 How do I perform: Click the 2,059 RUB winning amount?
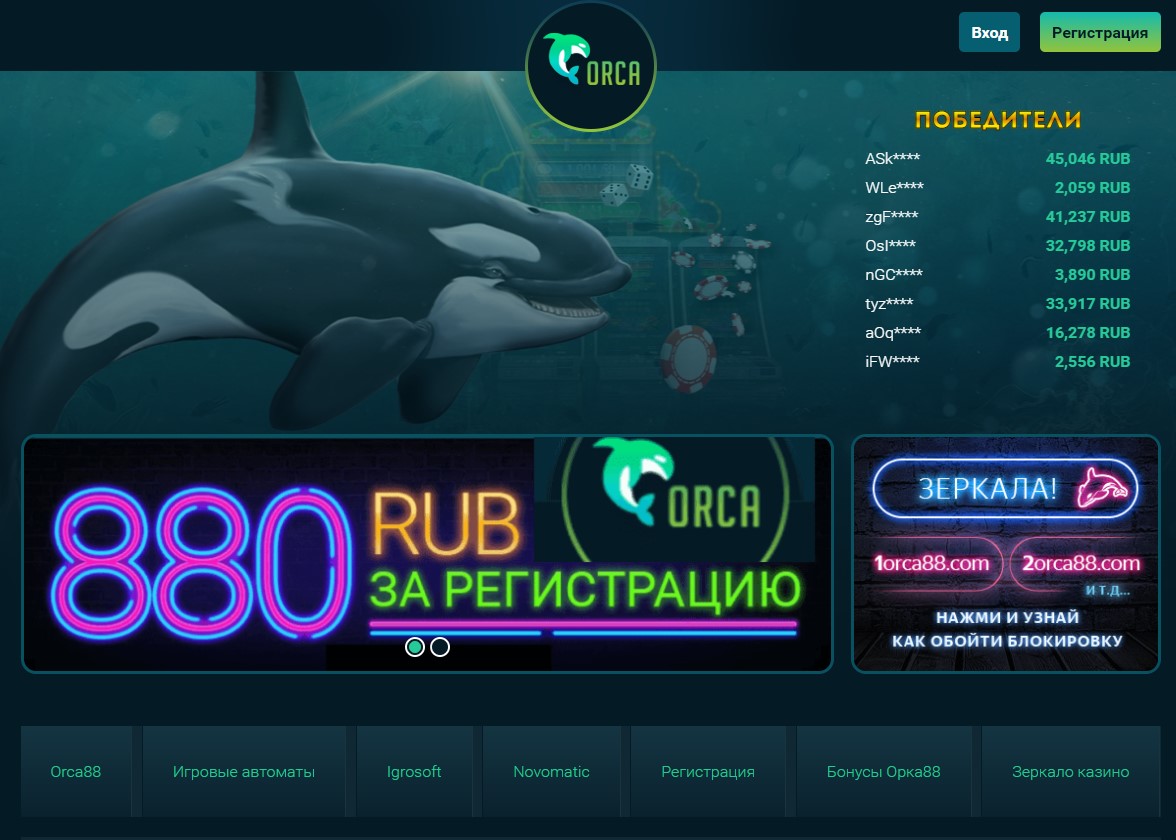[x=1092, y=188]
